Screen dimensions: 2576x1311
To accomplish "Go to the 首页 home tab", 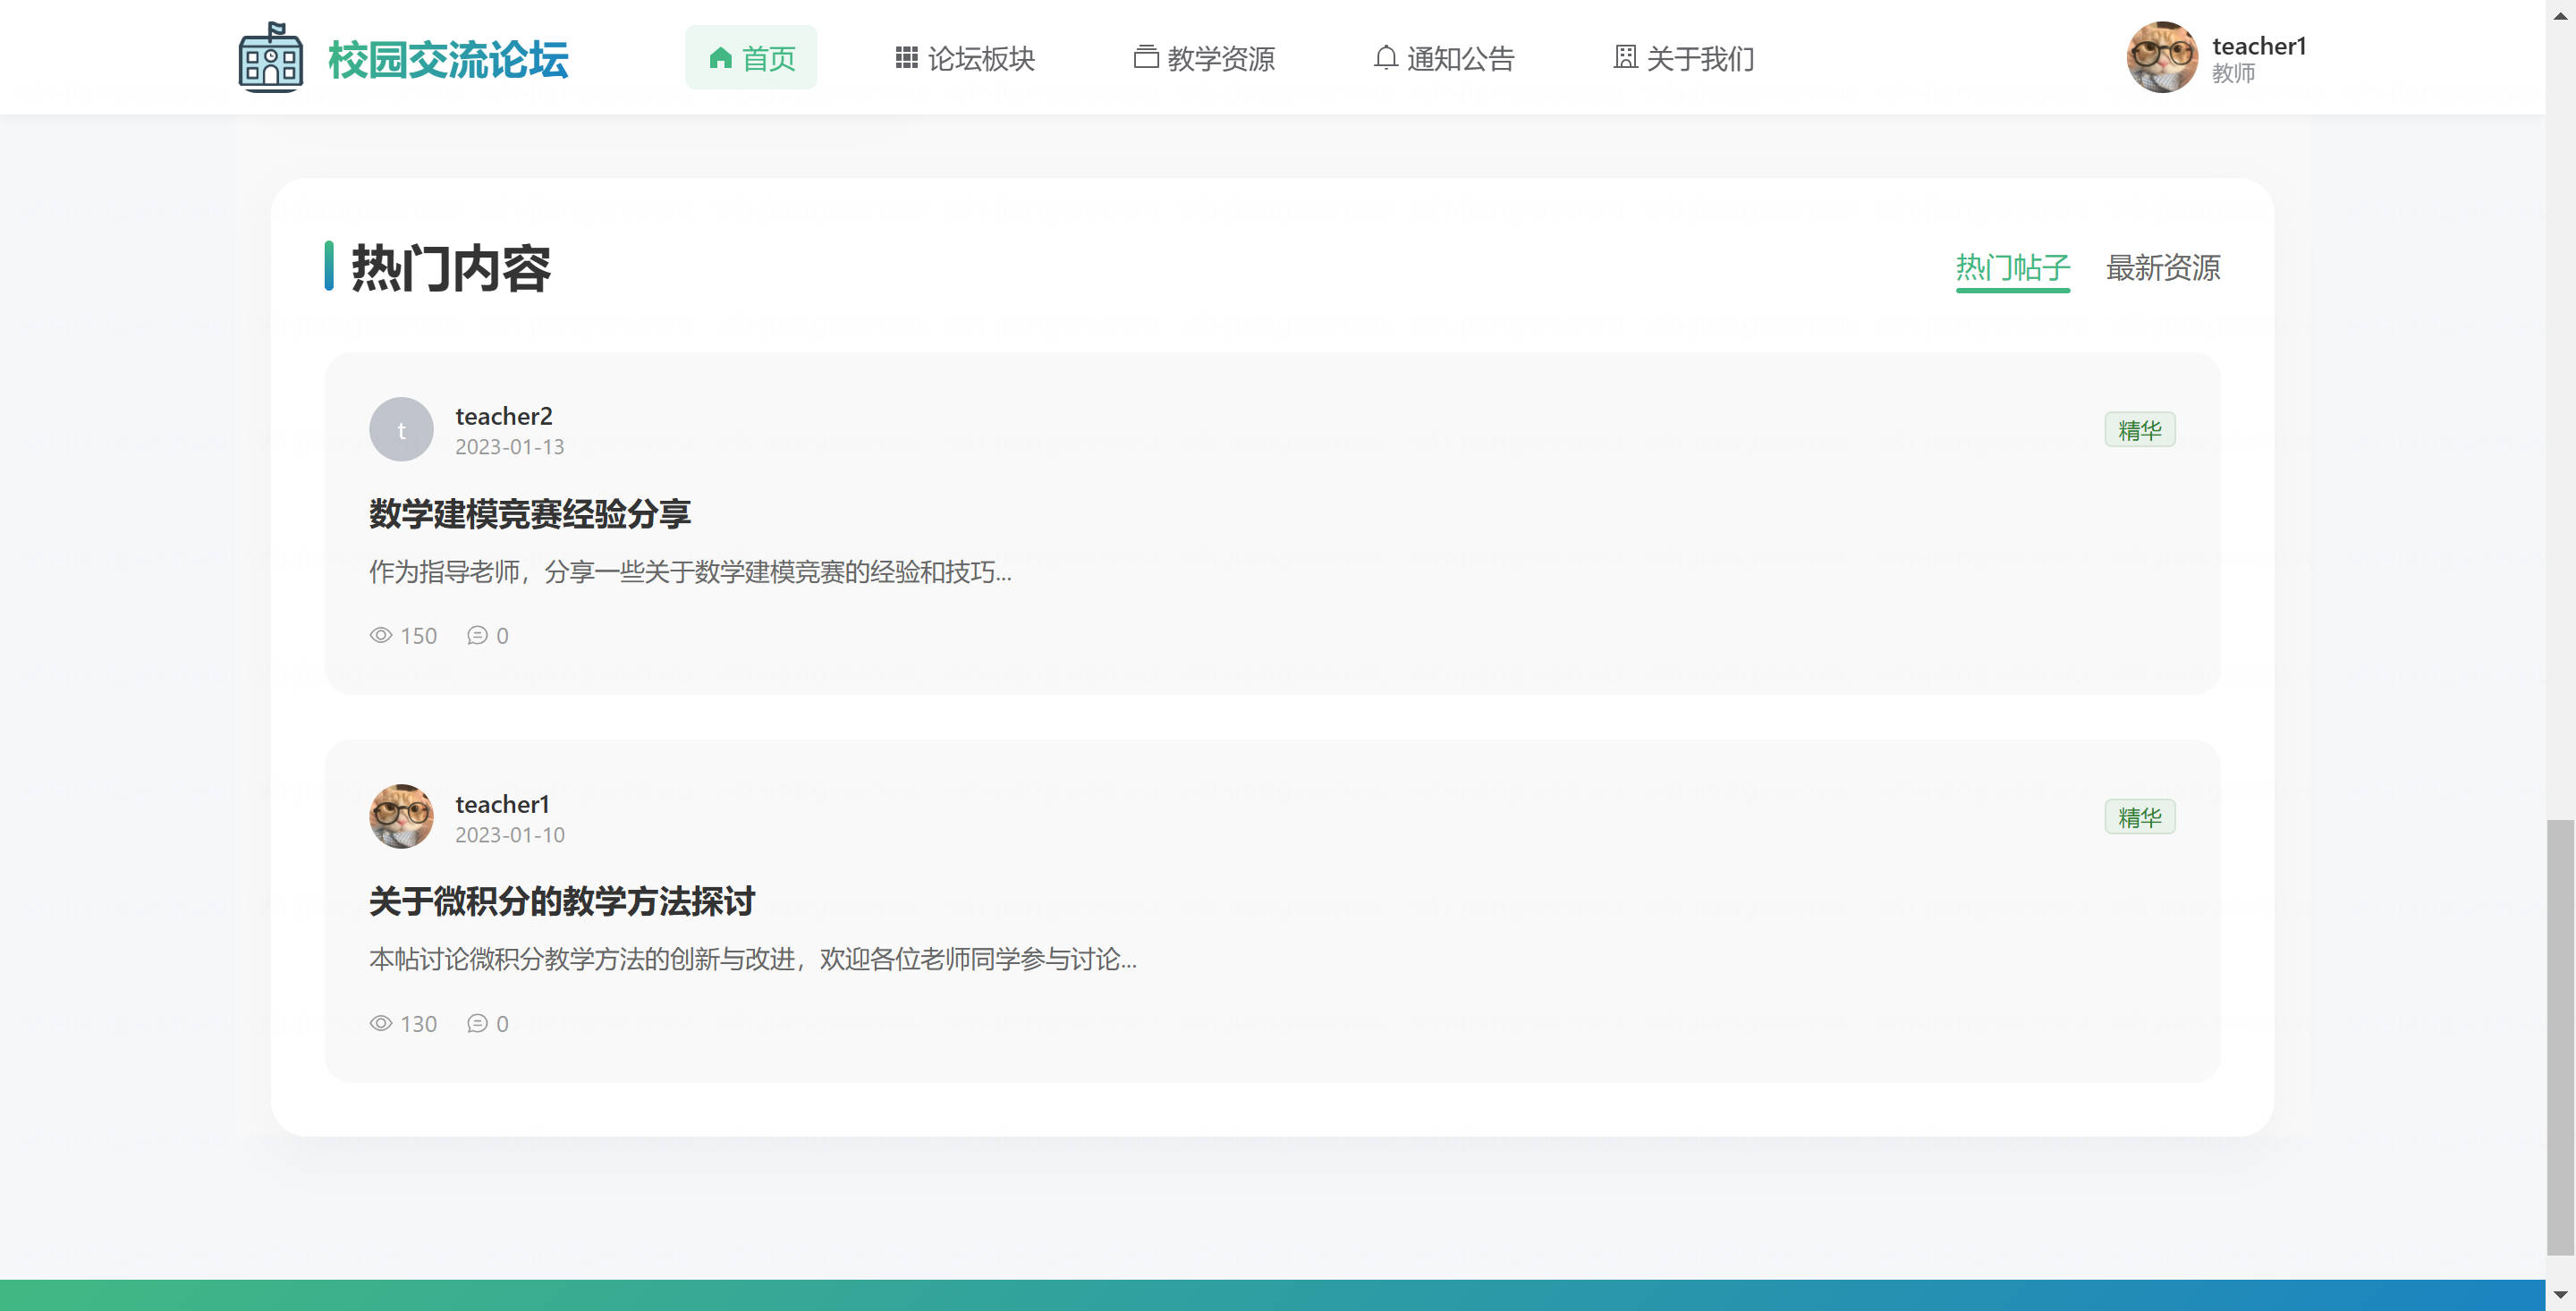I will coord(751,58).
